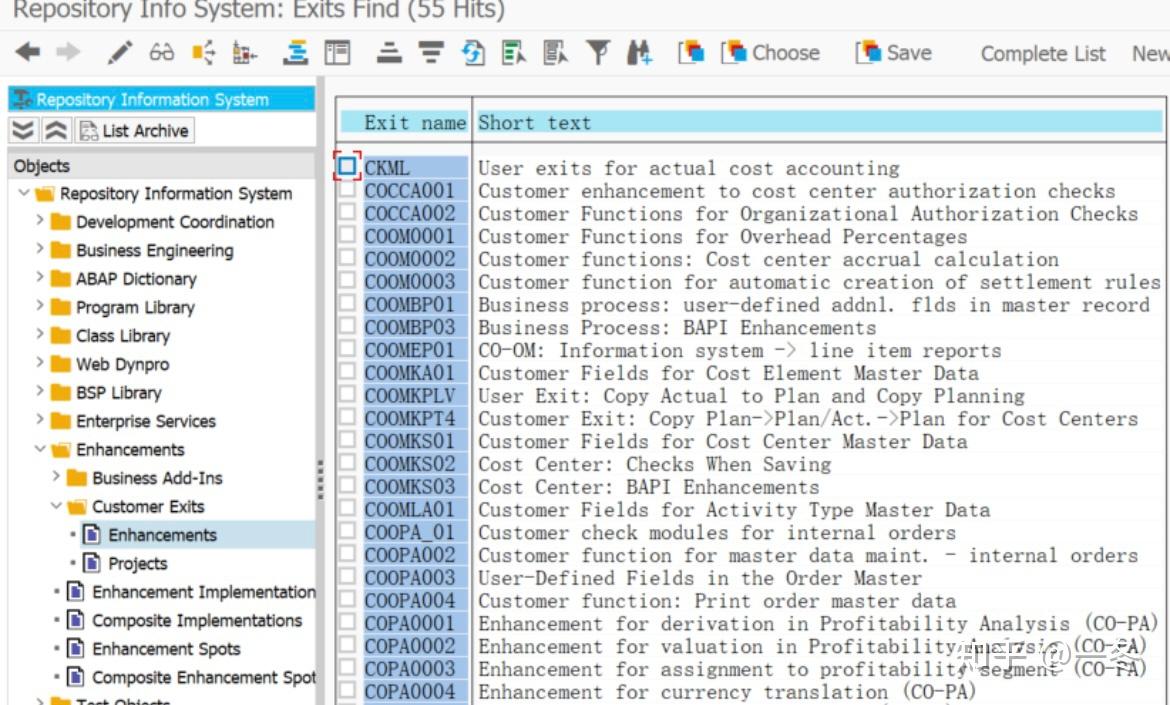The width and height of the screenshot is (1170, 705).
Task: Select the COCCA001 row checkbox
Action: [x=347, y=190]
